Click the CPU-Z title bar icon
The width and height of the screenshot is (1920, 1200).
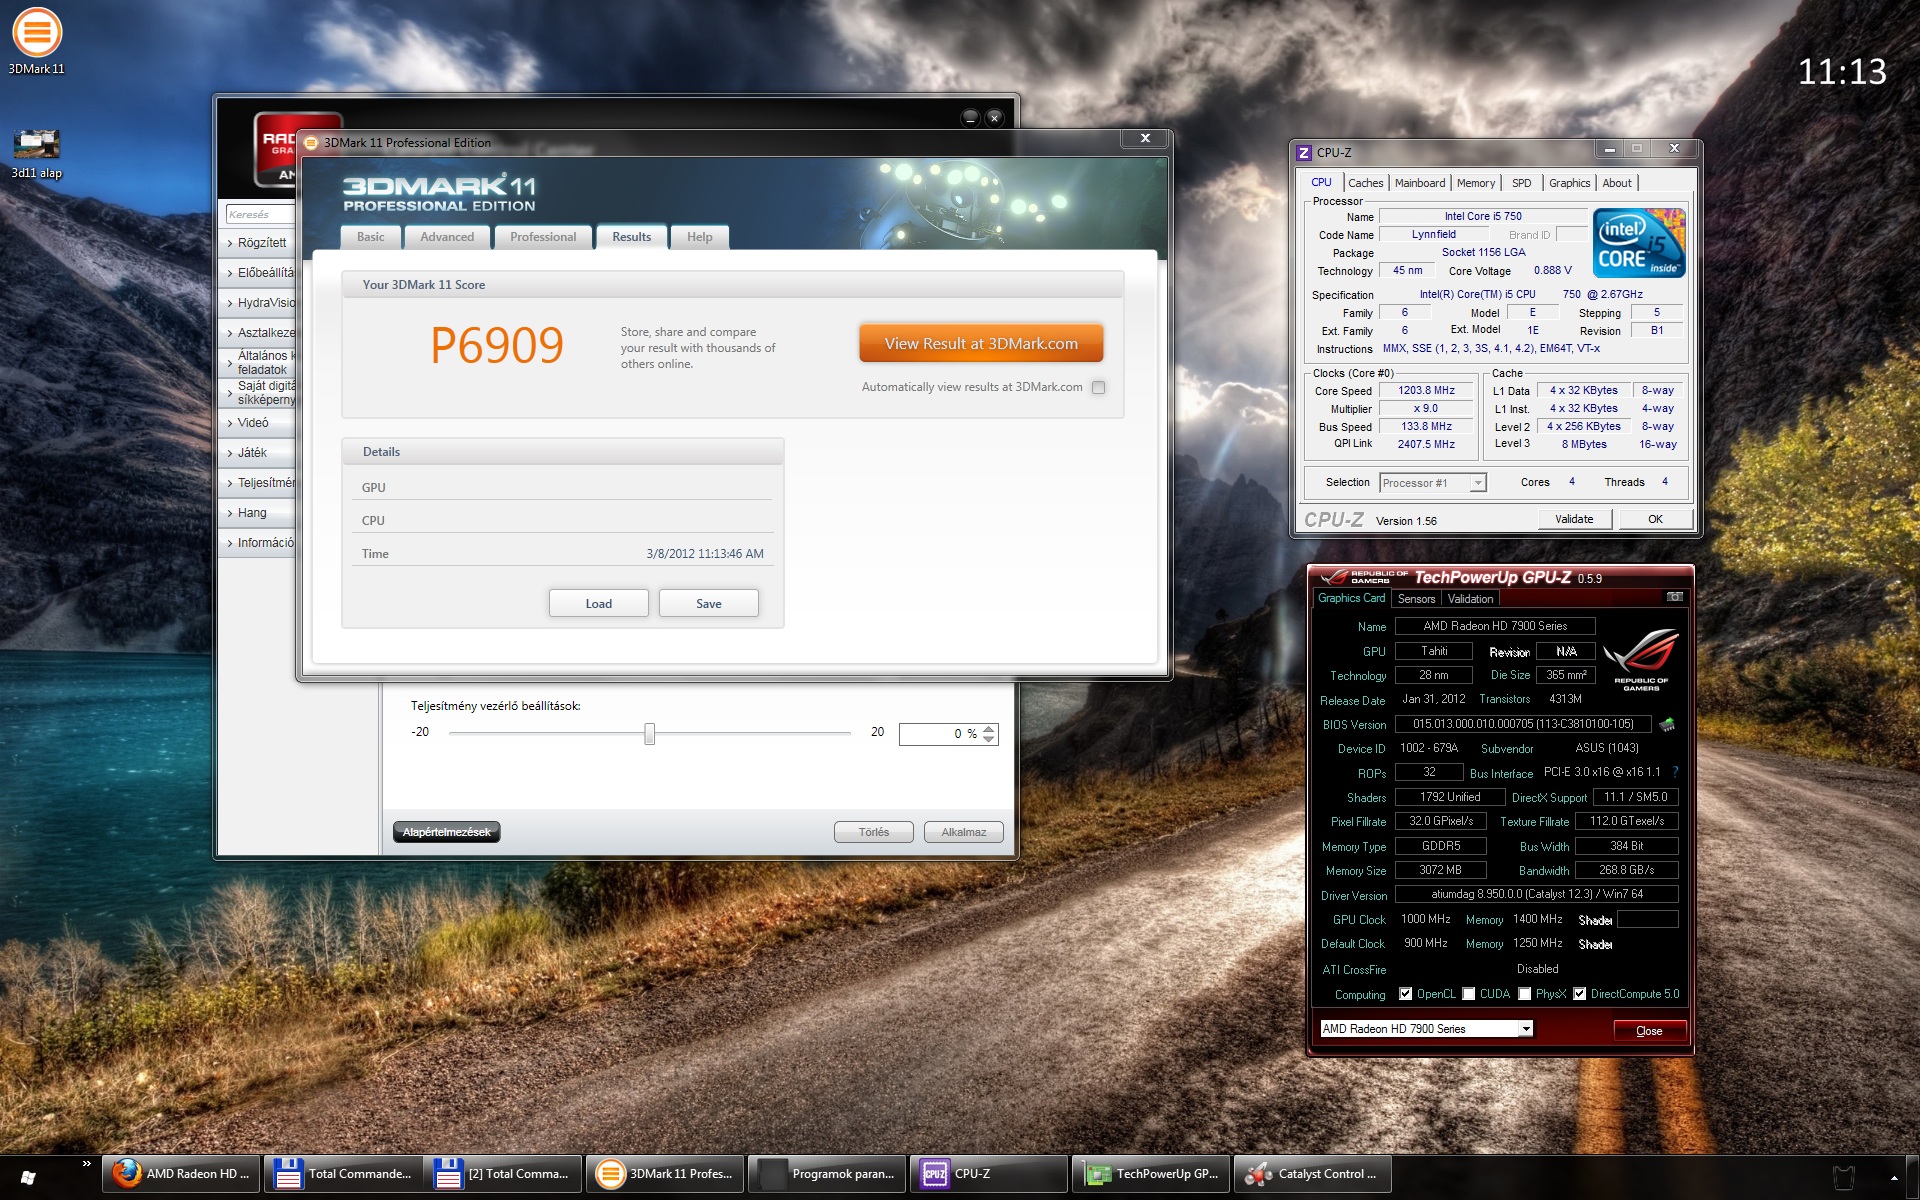(x=1303, y=153)
